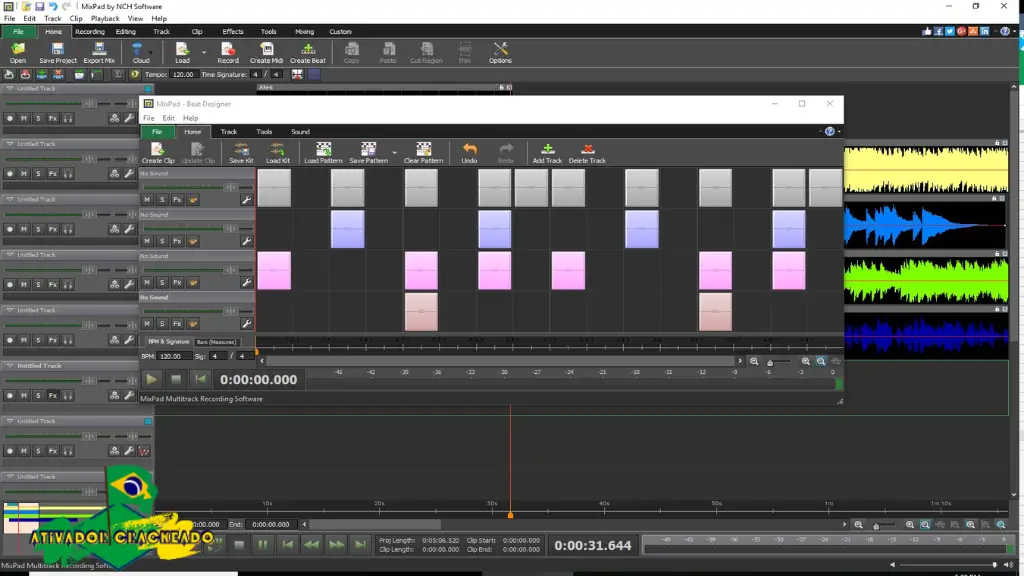Open the Sound tab in Beat Designer
This screenshot has width=1024, height=576.
(x=300, y=131)
